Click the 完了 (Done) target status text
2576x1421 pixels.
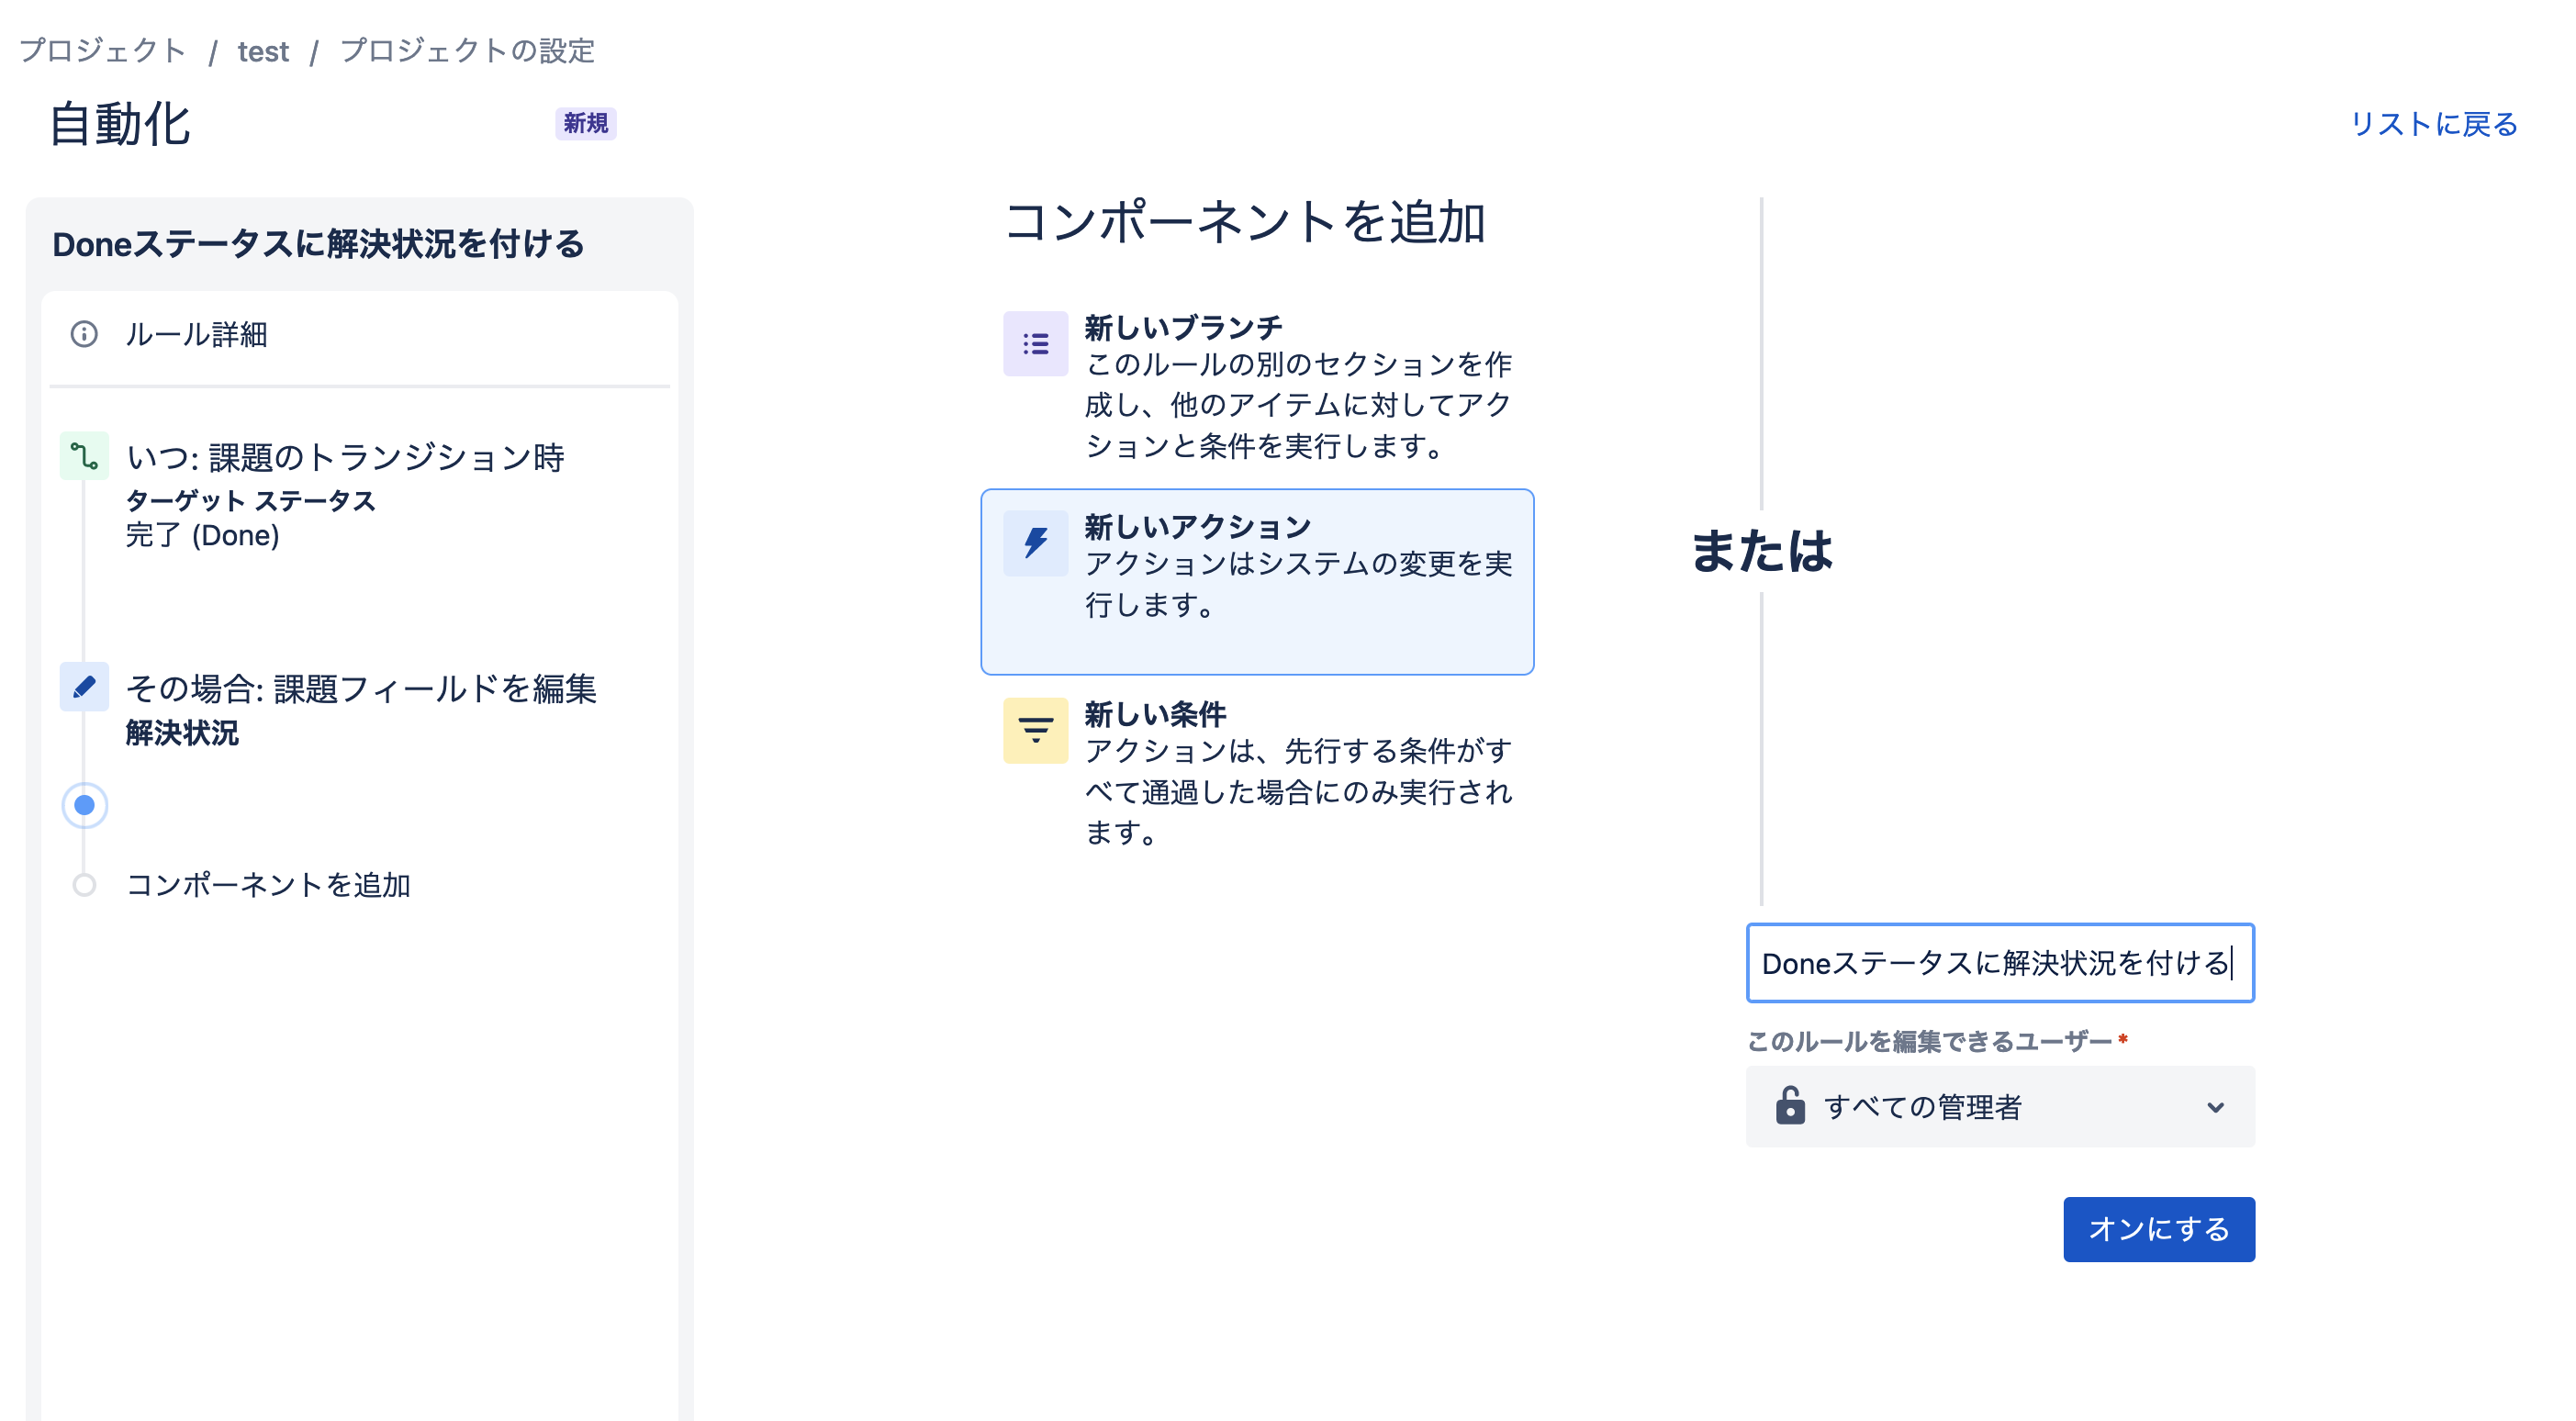(x=202, y=535)
